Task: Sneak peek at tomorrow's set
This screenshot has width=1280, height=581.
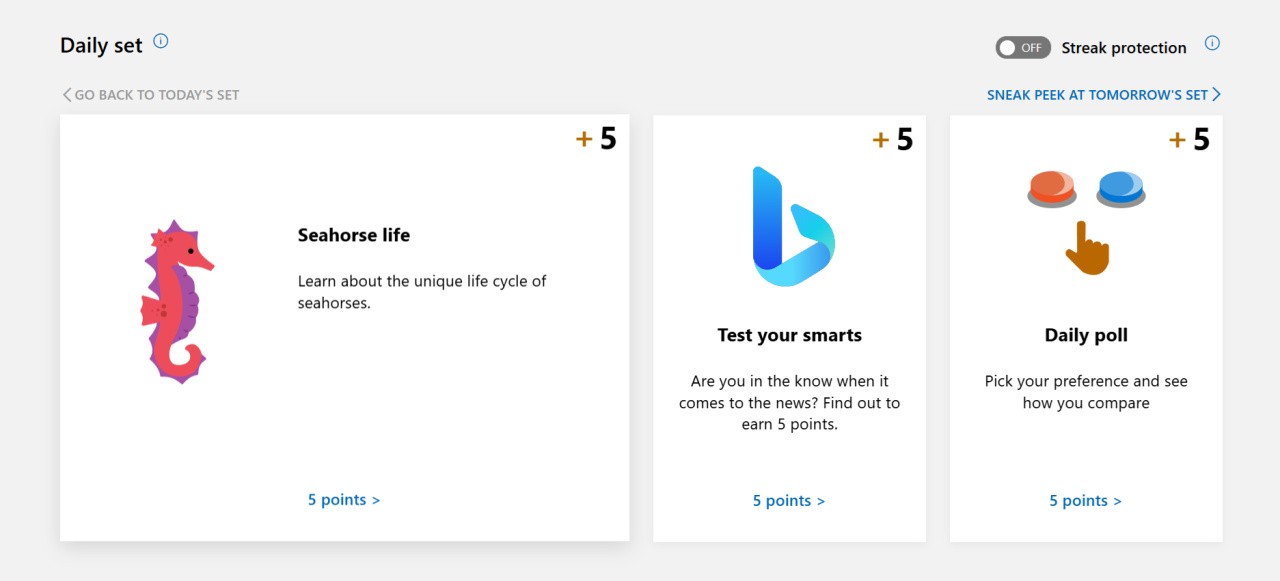Action: coord(1097,95)
